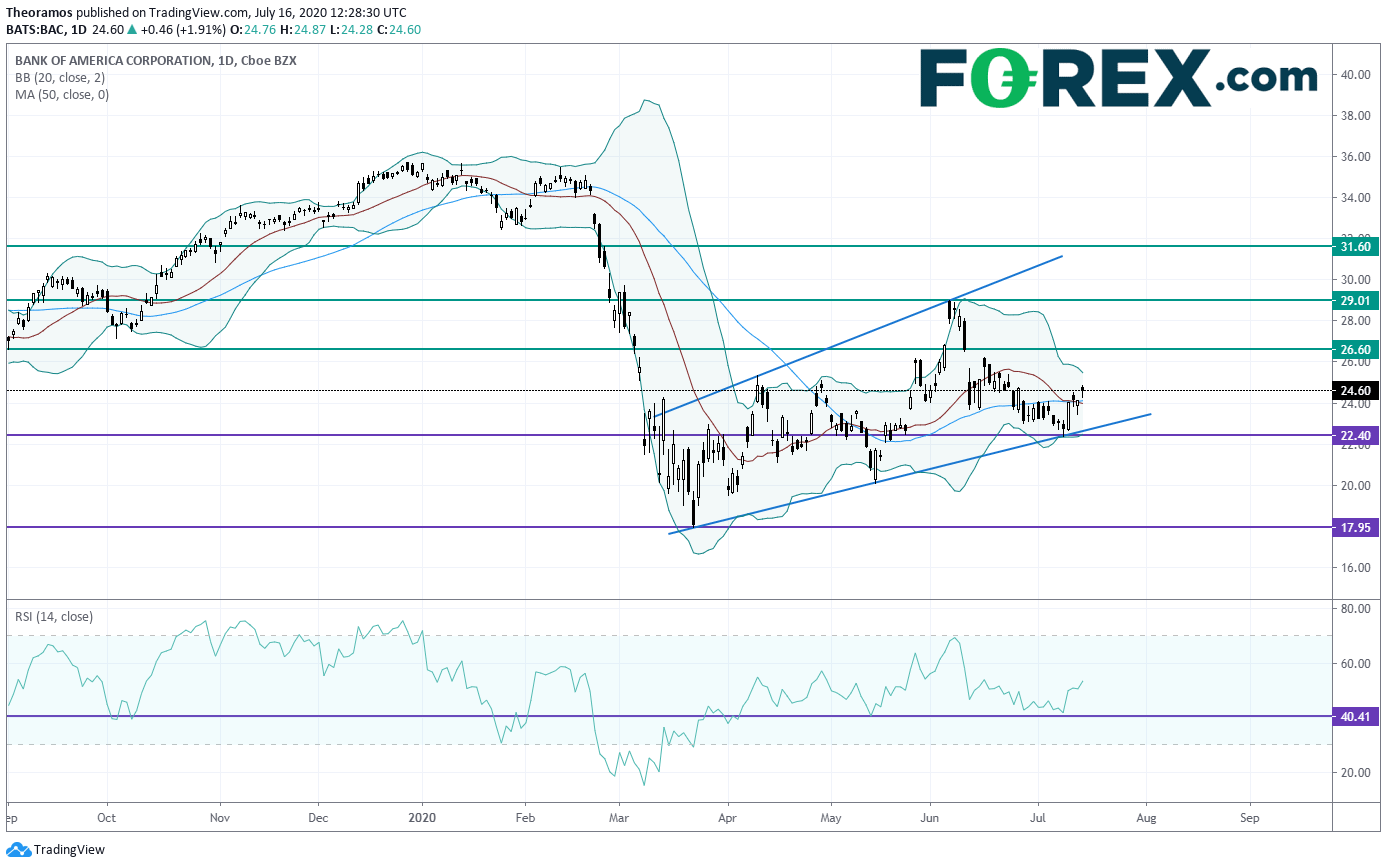
Task: Click the Jun label on the date axis
Action: [931, 816]
